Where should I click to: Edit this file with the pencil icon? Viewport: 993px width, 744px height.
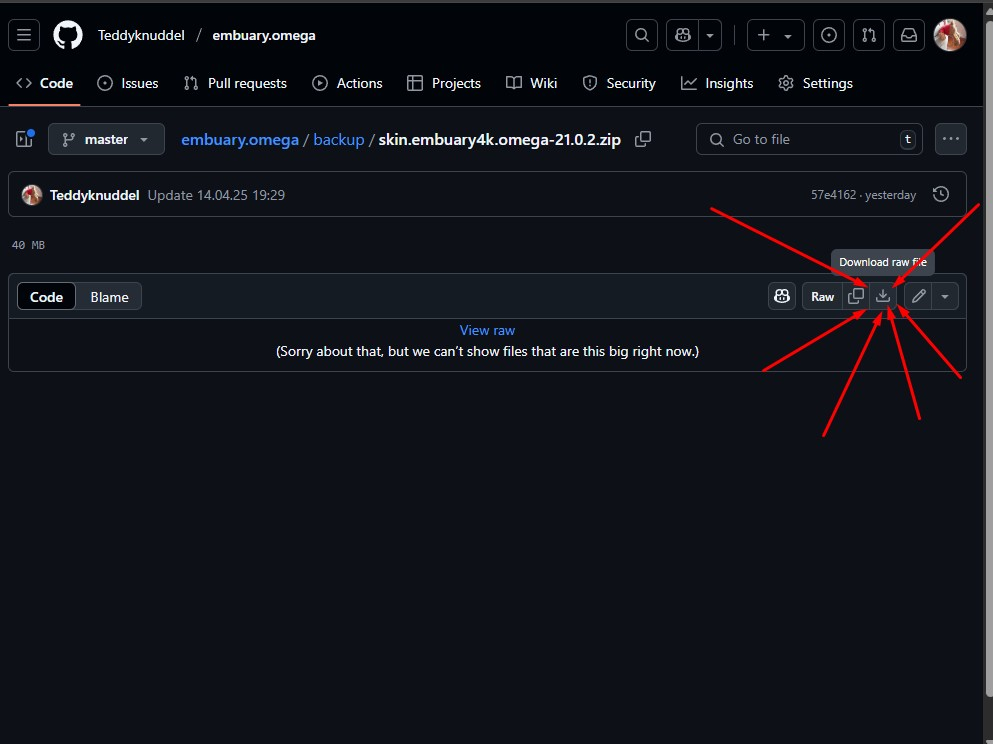tap(918, 296)
